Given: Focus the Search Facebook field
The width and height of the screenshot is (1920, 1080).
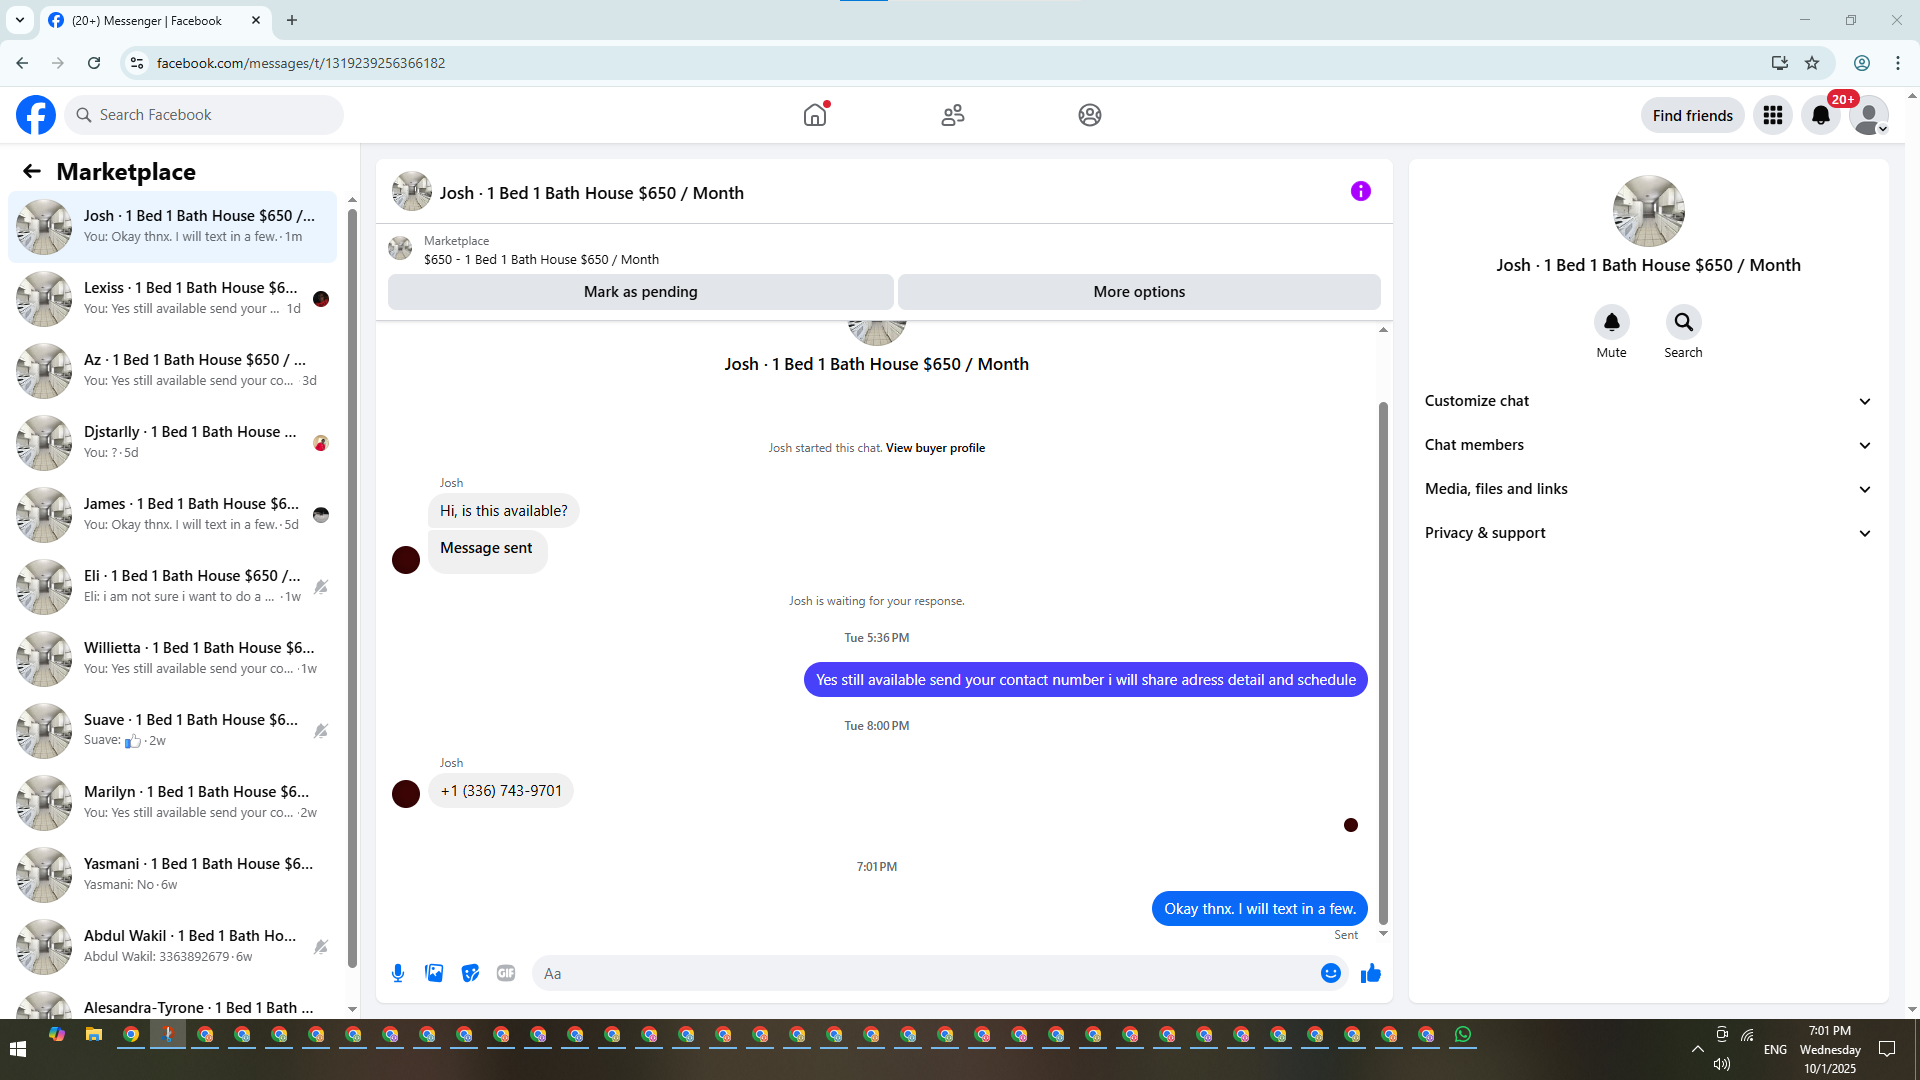Looking at the screenshot, I should tap(204, 115).
